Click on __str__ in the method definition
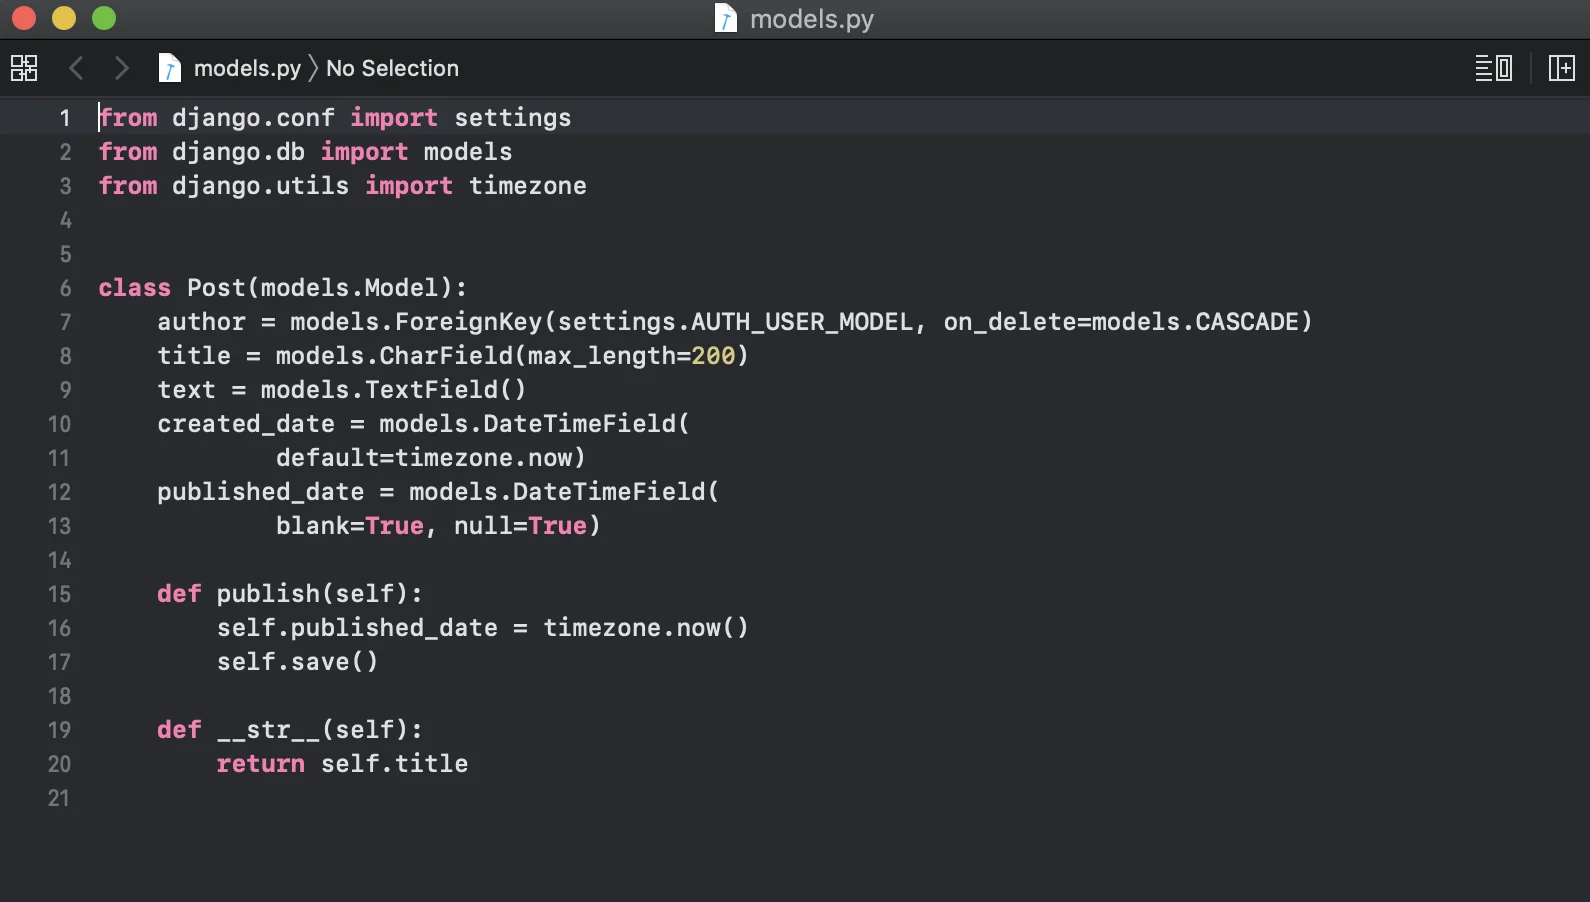The height and width of the screenshot is (902, 1590). tap(268, 730)
